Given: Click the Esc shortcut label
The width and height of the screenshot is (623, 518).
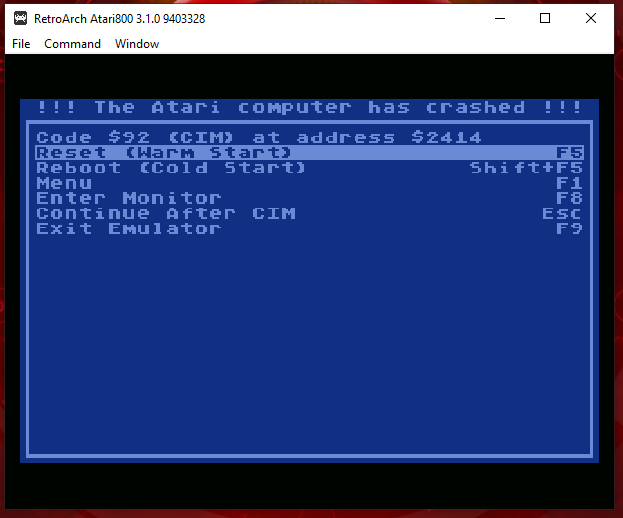Looking at the screenshot, I should 562,213.
